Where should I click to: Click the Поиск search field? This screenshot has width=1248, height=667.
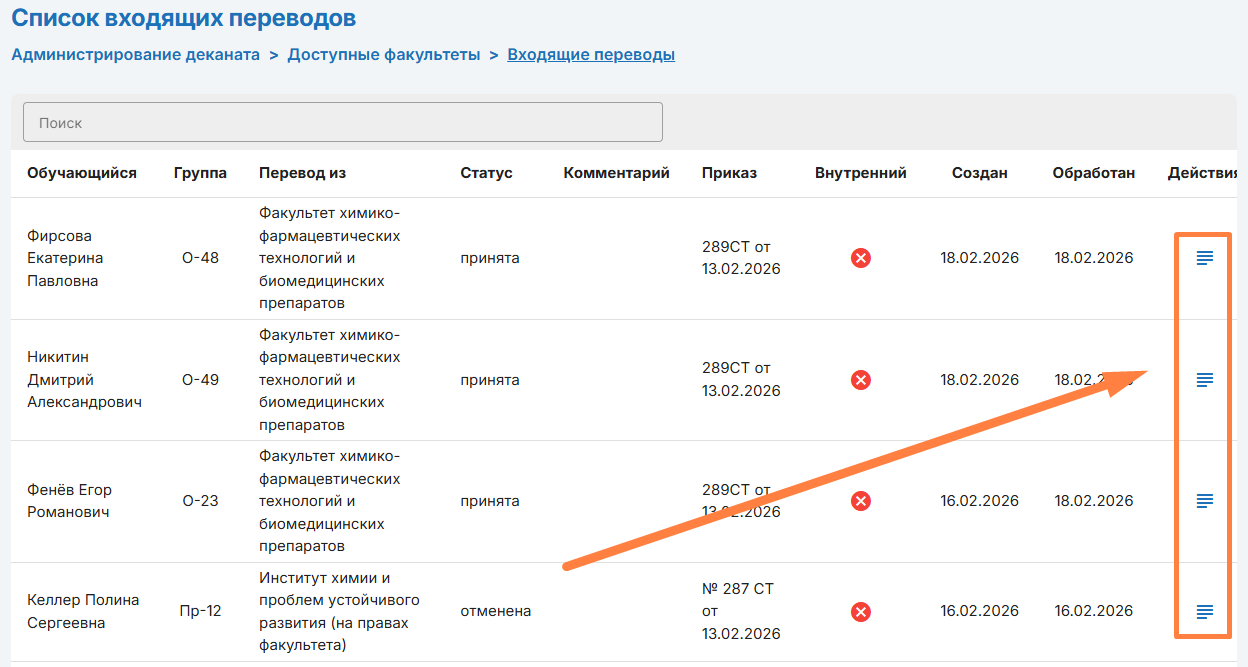click(x=342, y=123)
